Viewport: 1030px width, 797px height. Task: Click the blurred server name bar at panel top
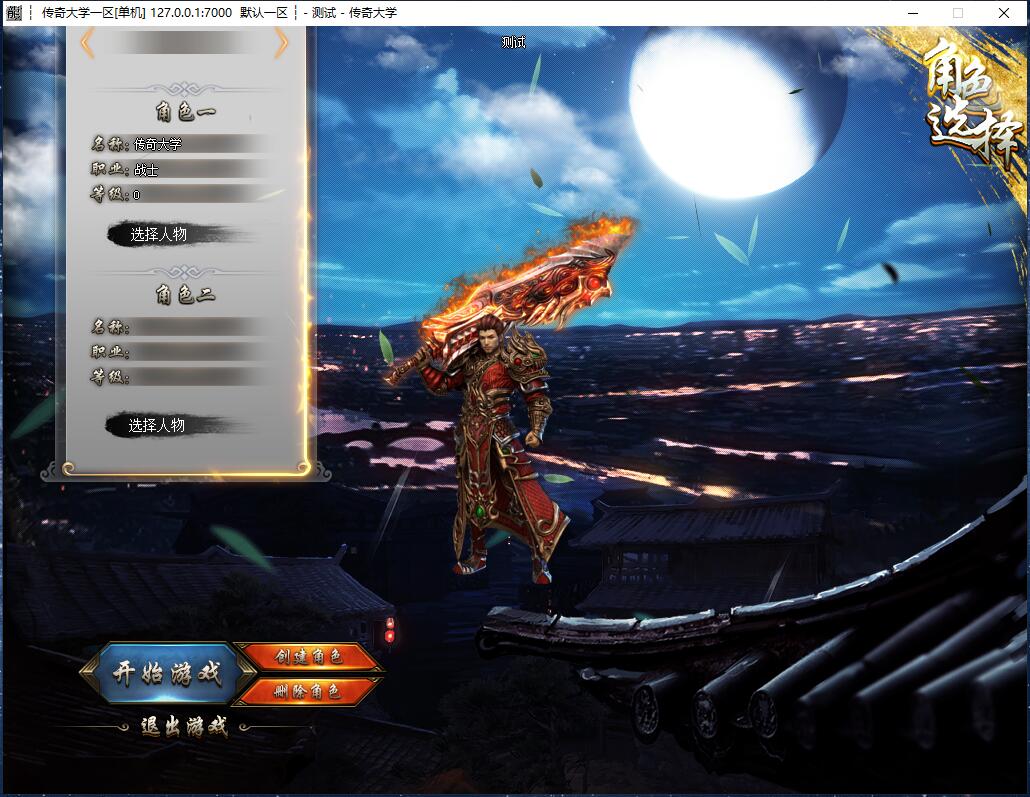tap(184, 44)
